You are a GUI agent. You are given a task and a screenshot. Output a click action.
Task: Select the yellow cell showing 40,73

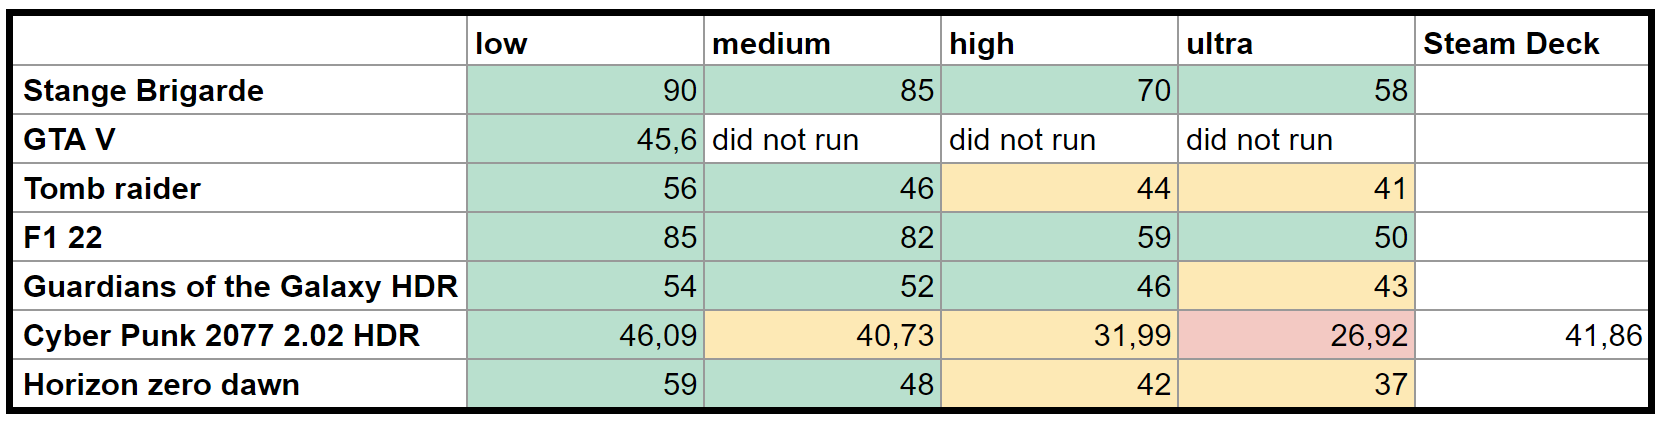822,335
